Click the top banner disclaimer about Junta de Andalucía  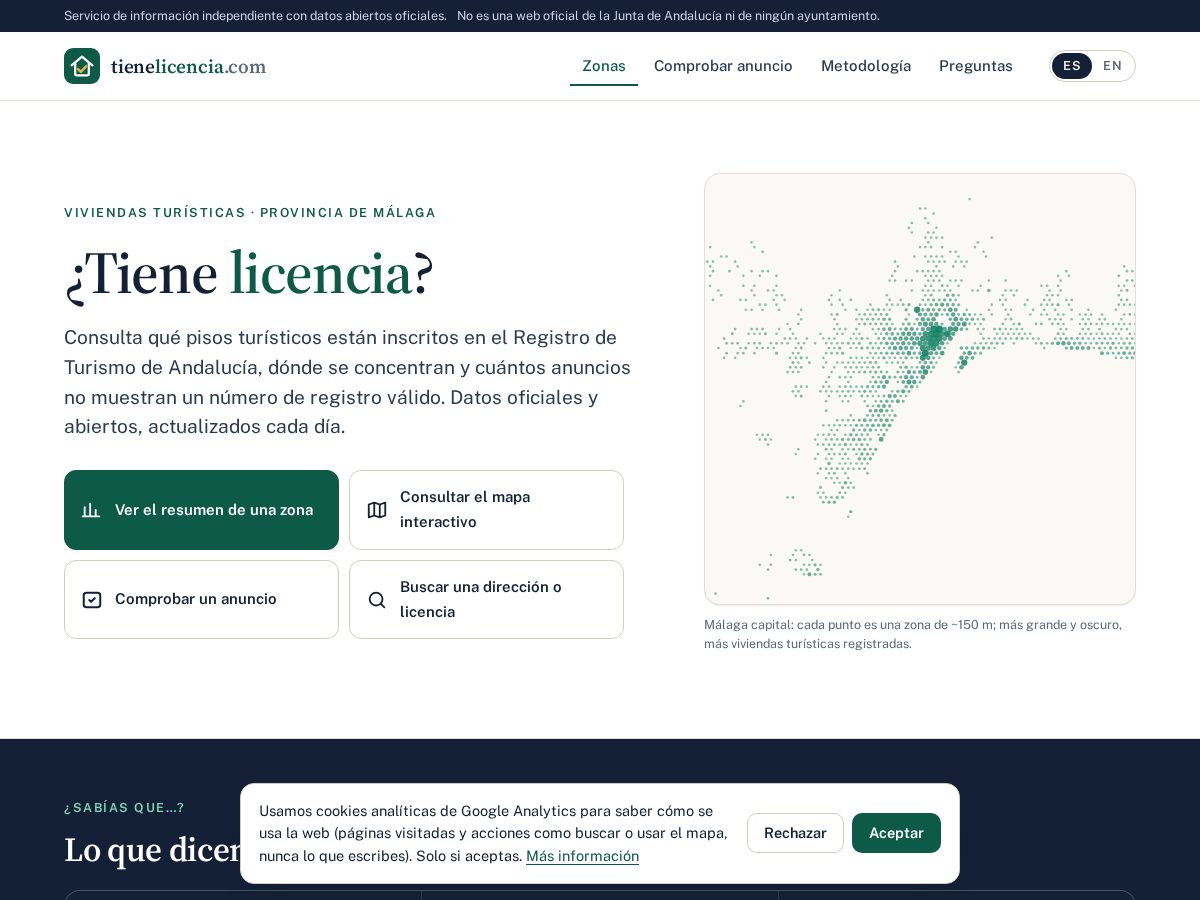(x=668, y=16)
